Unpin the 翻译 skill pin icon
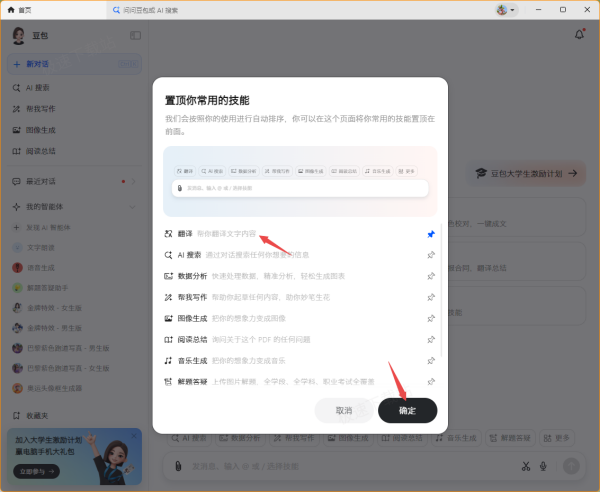The height and width of the screenshot is (492, 600). coord(431,234)
